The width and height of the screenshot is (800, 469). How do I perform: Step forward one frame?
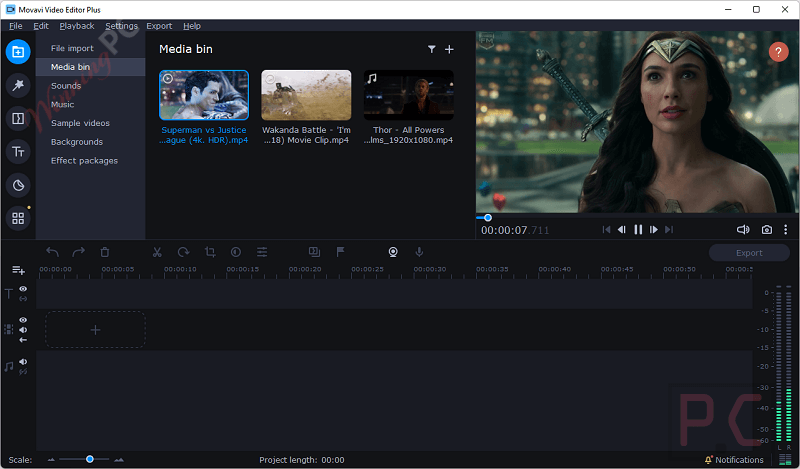pos(654,230)
